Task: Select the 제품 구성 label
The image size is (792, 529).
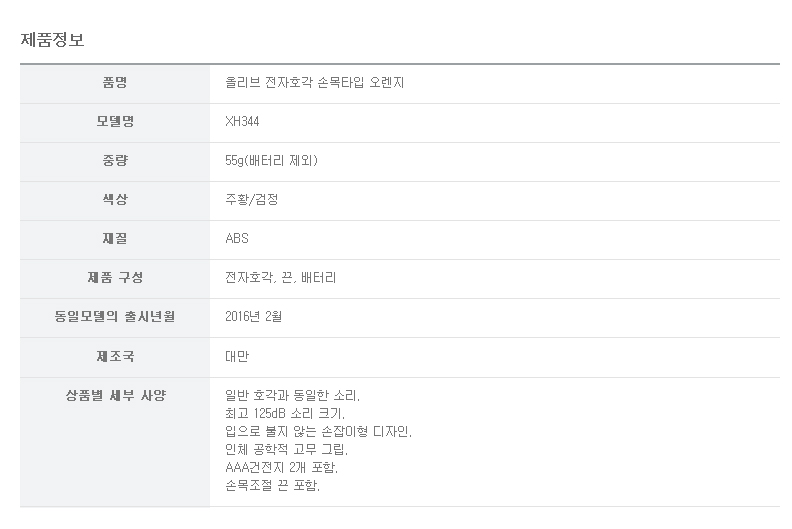Action: click(x=115, y=277)
